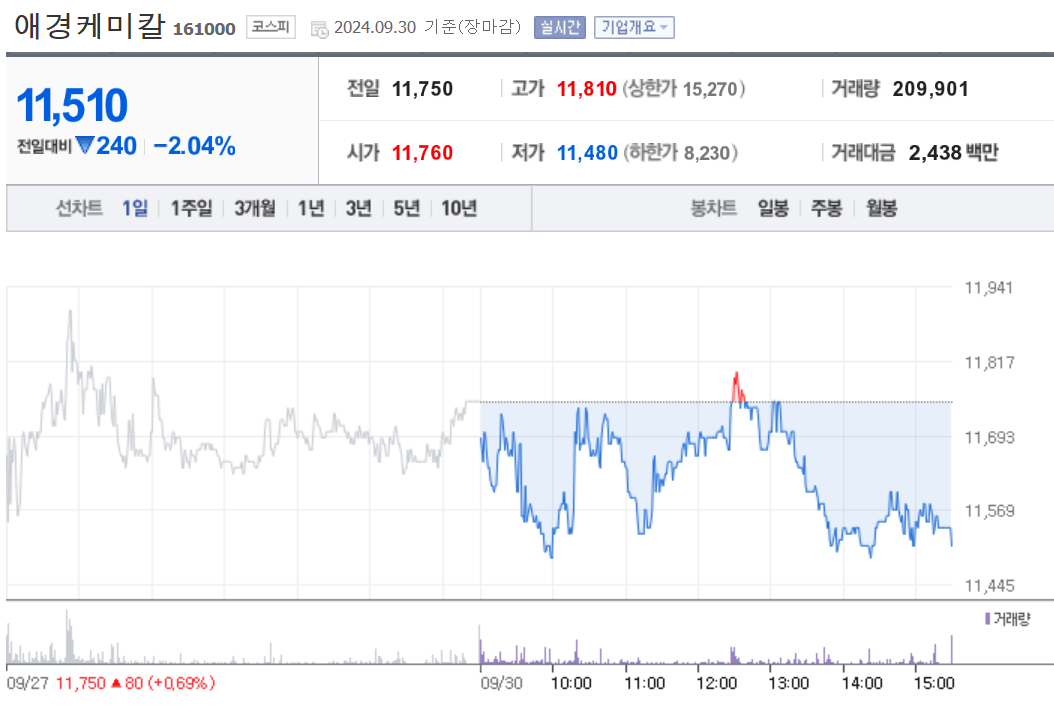1054x718 pixels.
Task: Click the 2024.09.30 기준(장마감) date text
Action: [428, 27]
